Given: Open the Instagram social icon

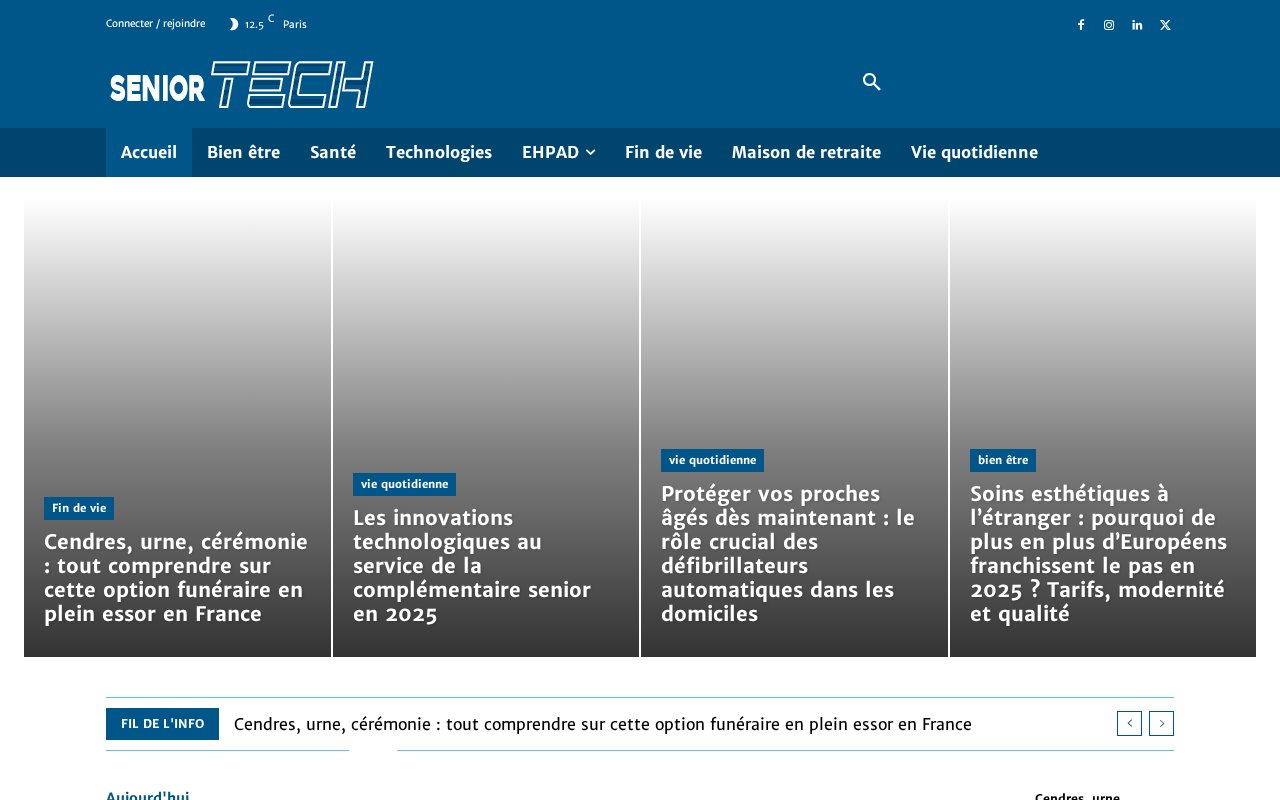Looking at the screenshot, I should coord(1109,25).
